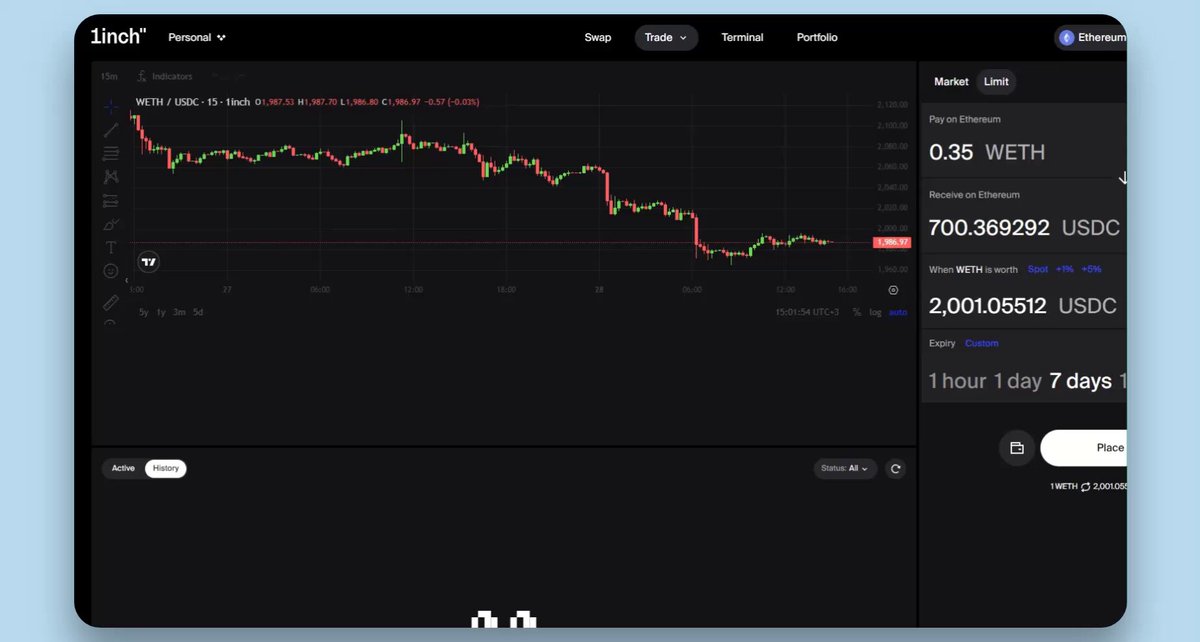This screenshot has height=642, width=1200.
Task: Select 1 day expiry
Action: pyautogui.click(x=1017, y=381)
